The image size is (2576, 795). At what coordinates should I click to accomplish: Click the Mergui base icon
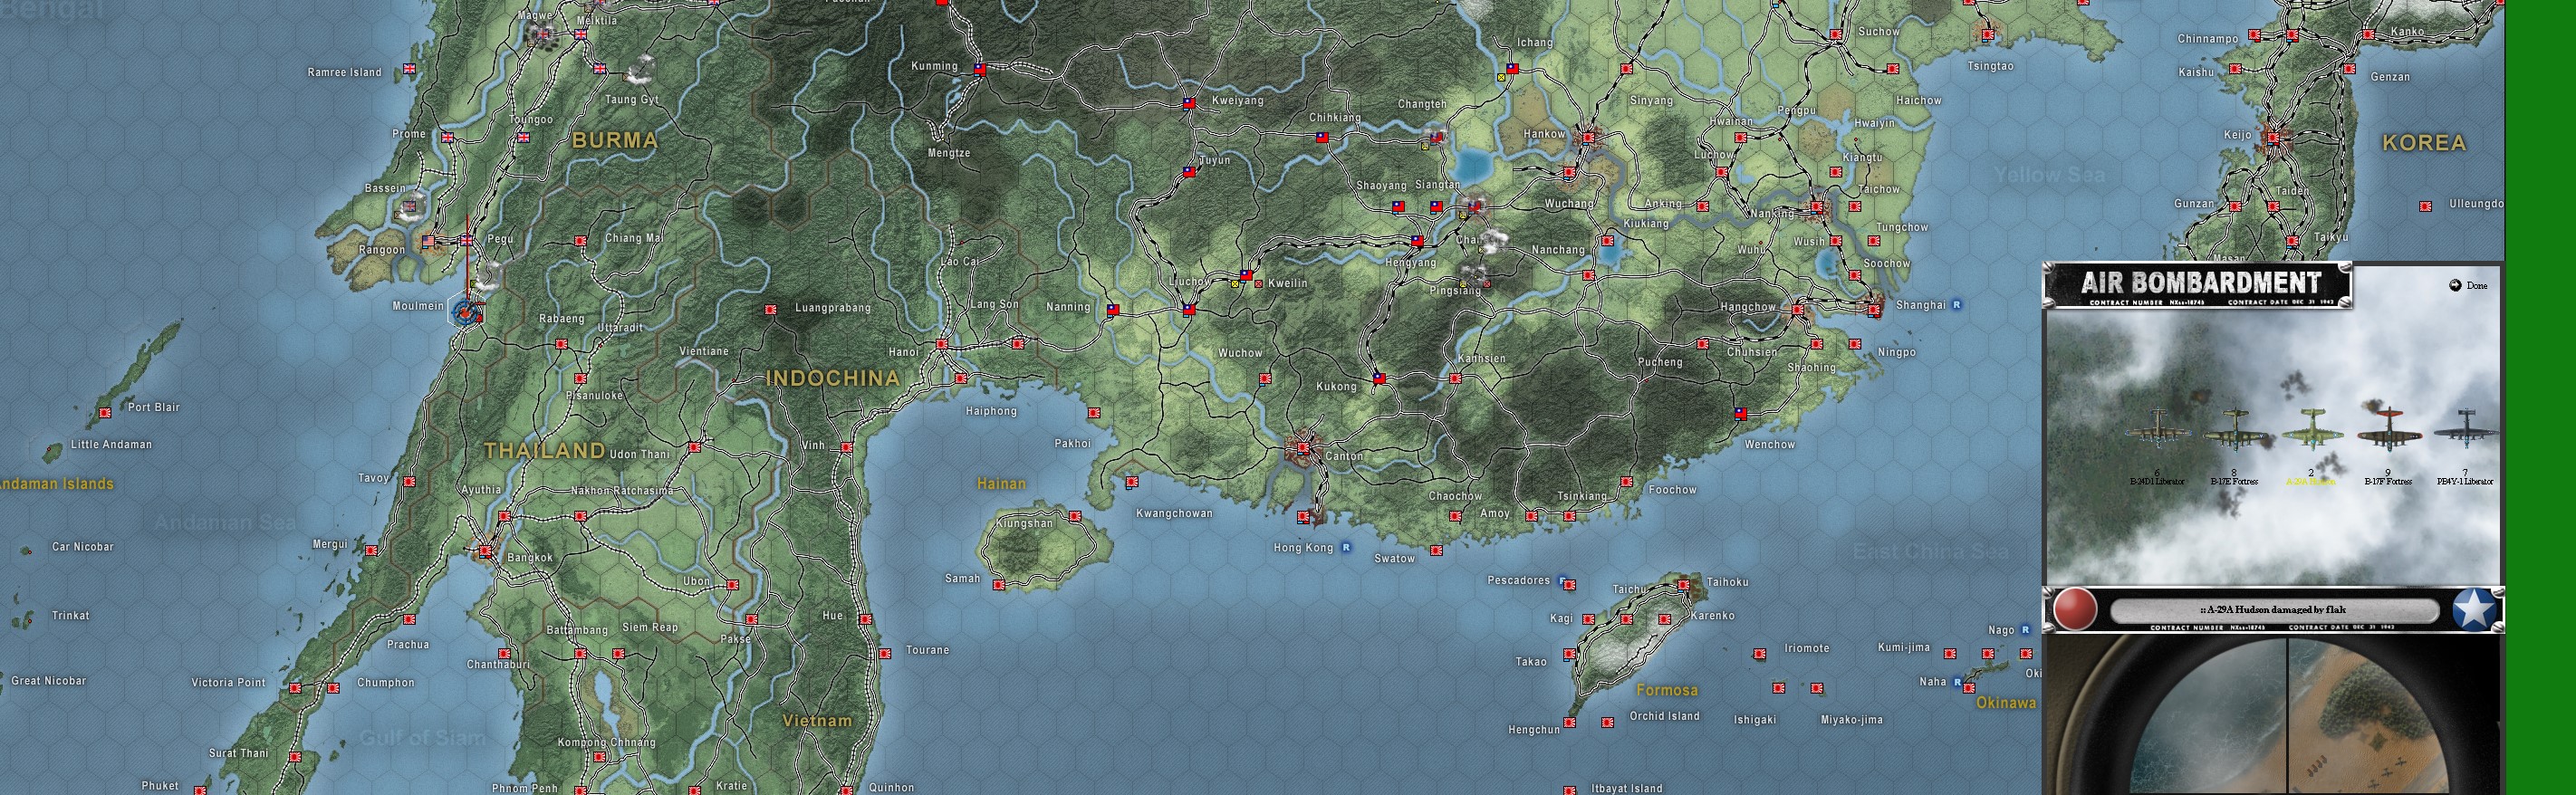point(371,550)
